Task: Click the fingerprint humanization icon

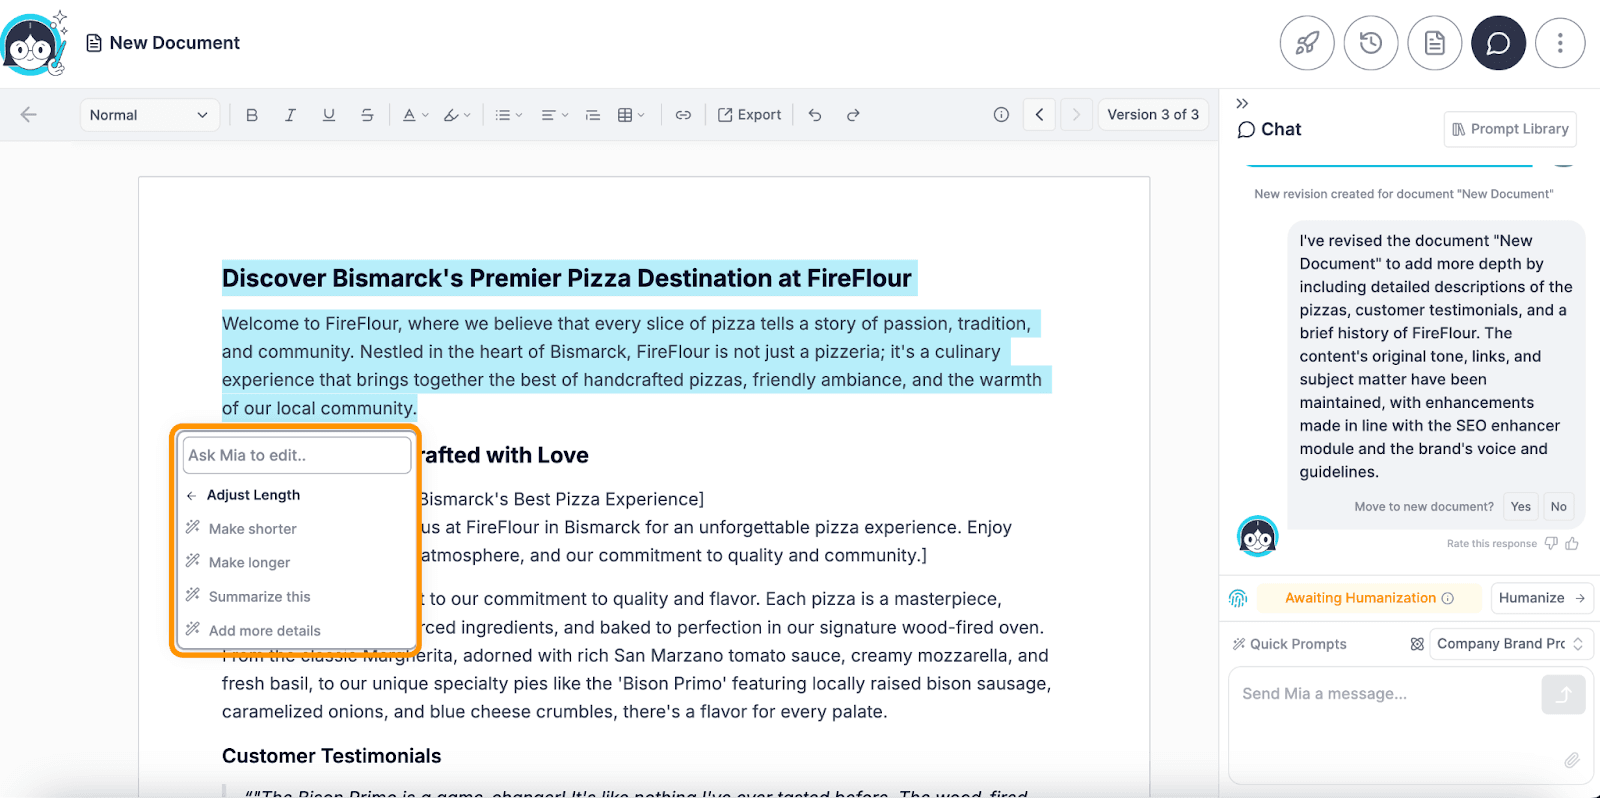Action: [x=1238, y=598]
